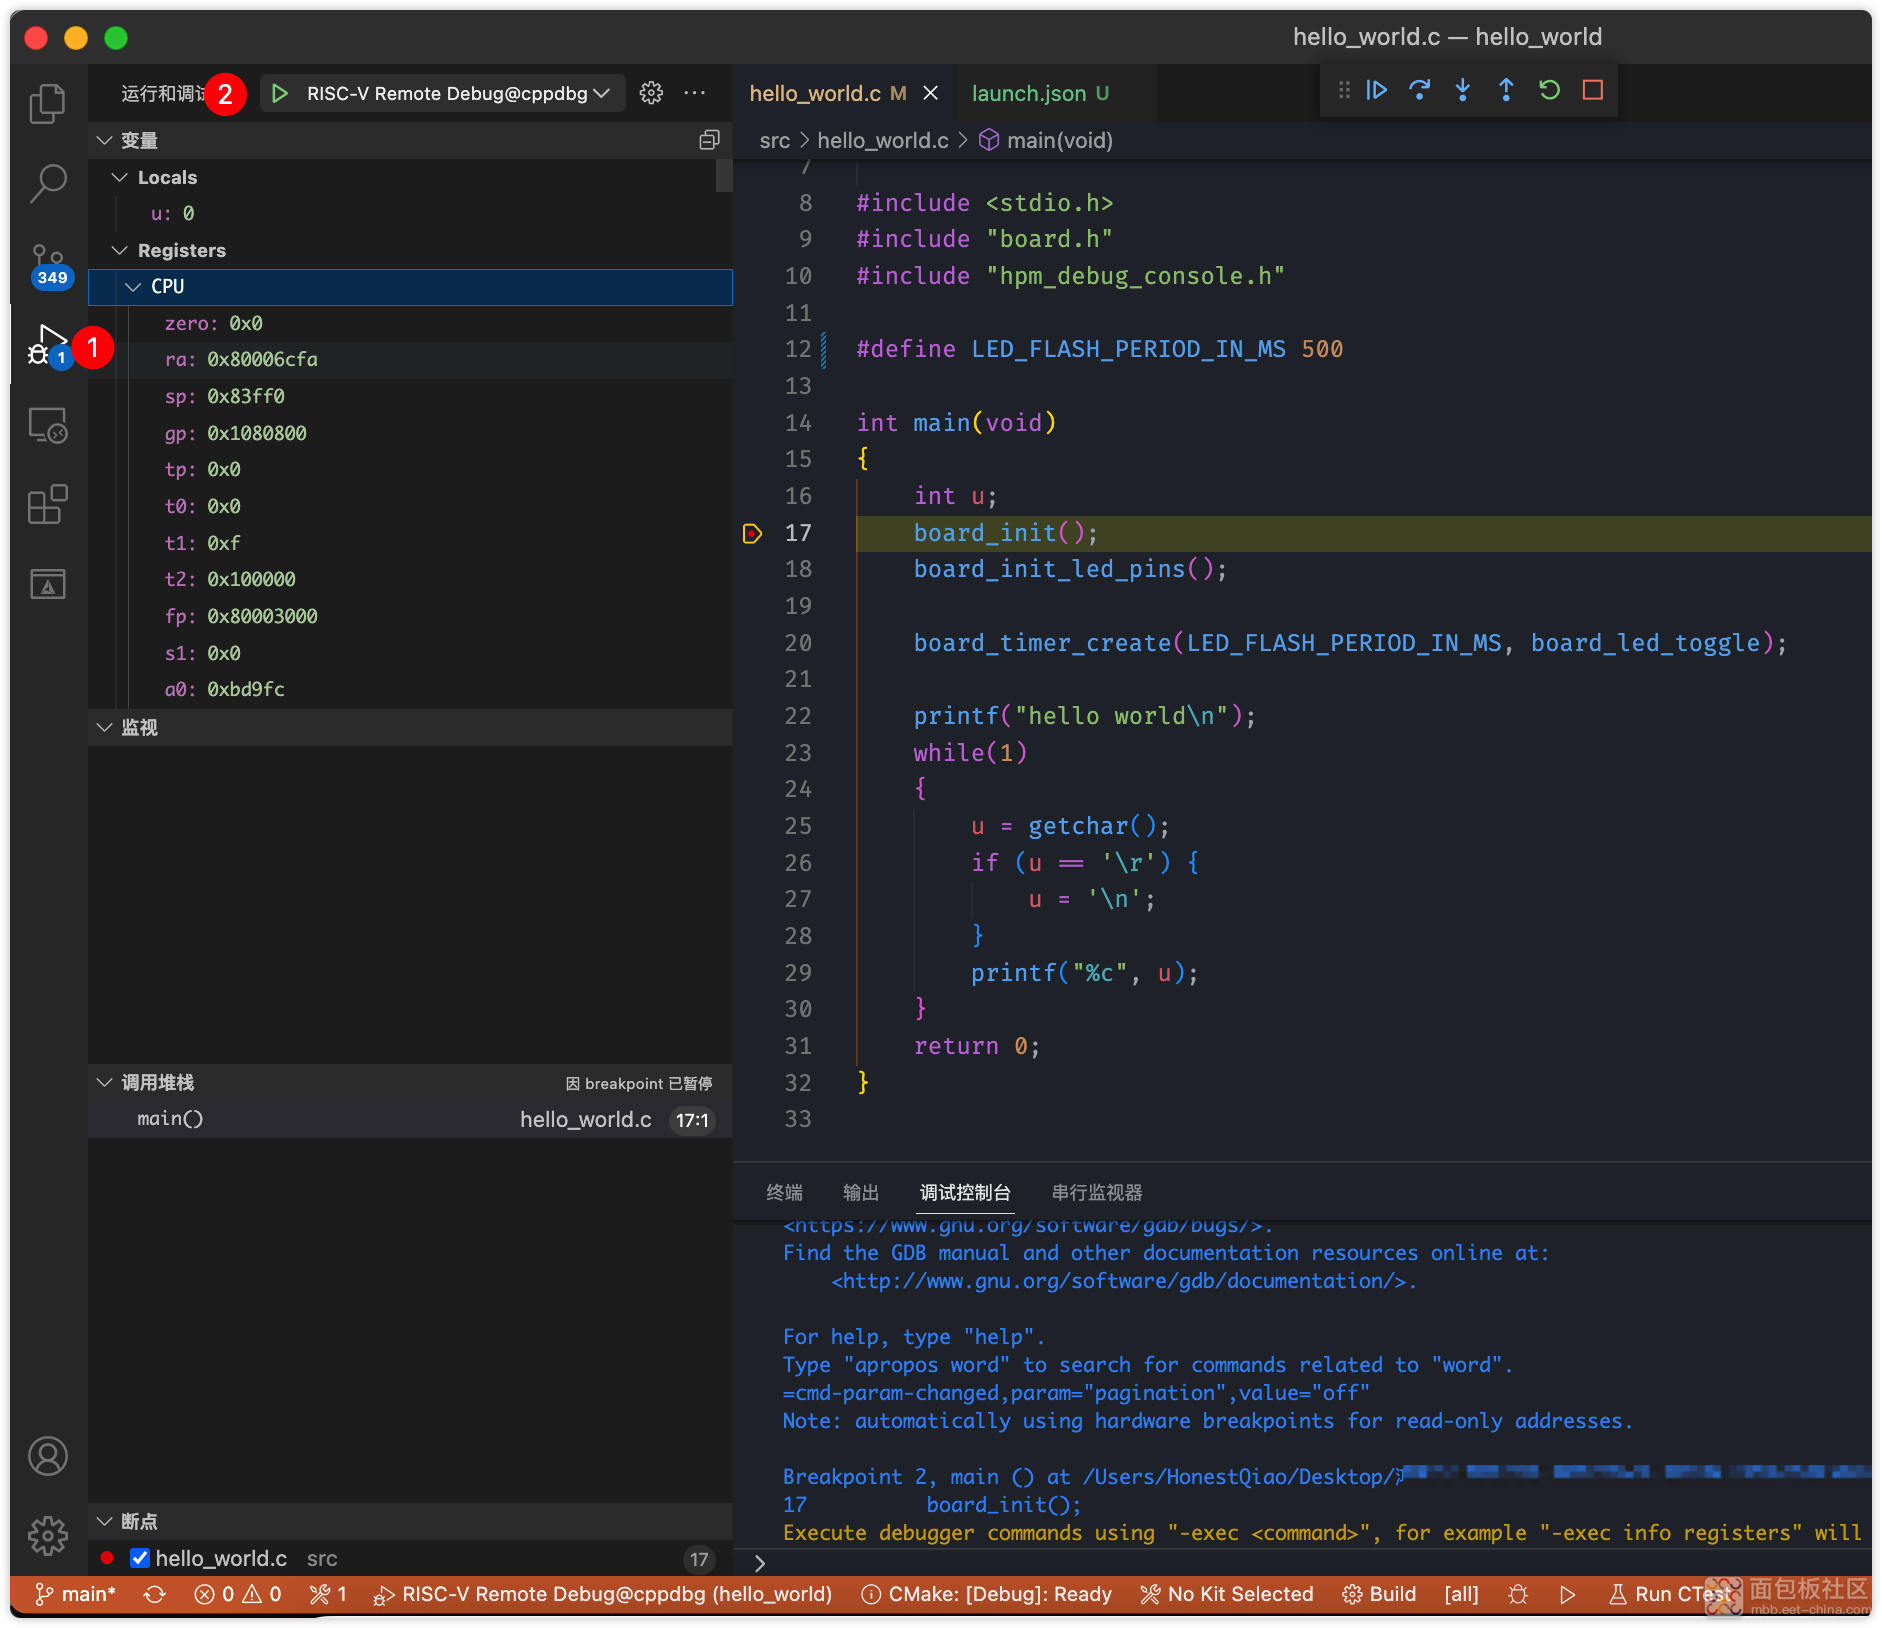
Task: Step into in debug toolbar
Action: click(x=1463, y=90)
